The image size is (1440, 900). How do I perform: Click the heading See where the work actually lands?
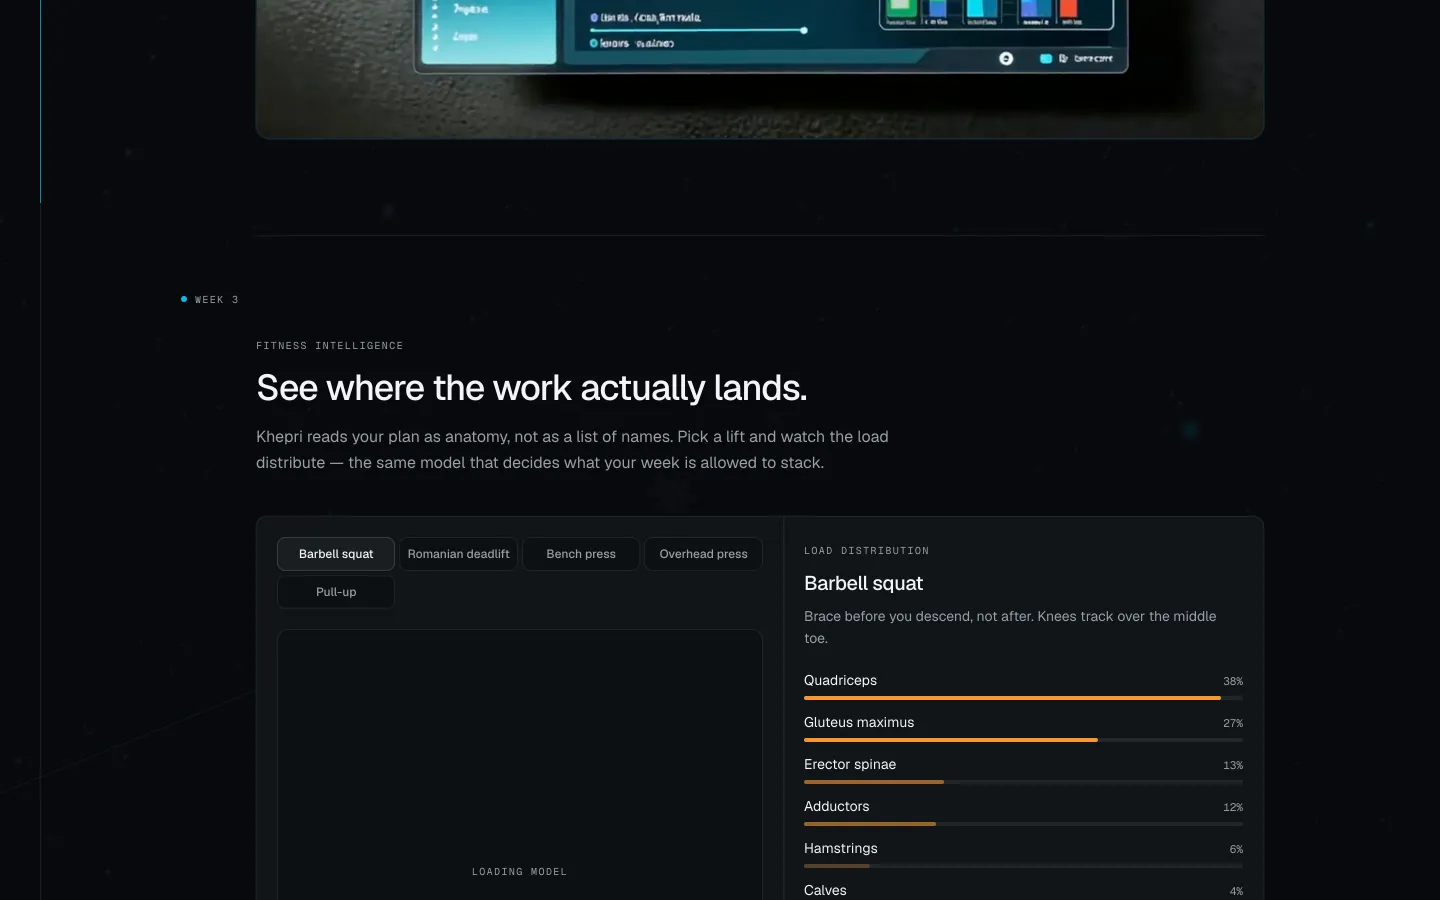coord(531,388)
